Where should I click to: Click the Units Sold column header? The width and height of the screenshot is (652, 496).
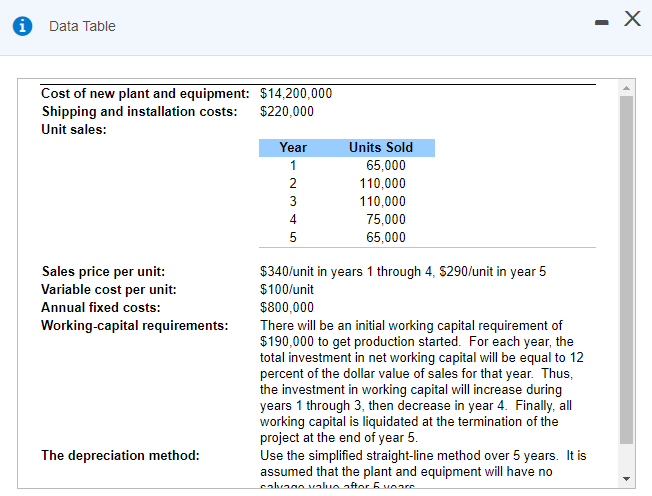coord(380,148)
